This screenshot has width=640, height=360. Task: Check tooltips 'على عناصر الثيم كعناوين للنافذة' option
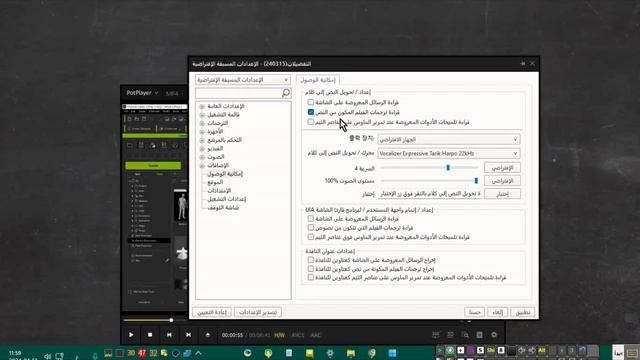311,278
